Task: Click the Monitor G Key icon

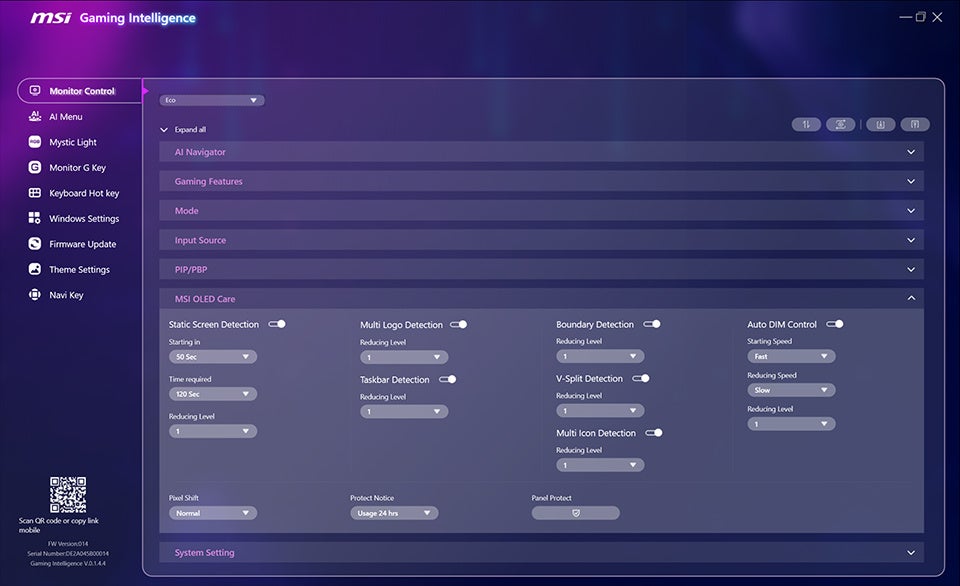Action: pos(35,167)
